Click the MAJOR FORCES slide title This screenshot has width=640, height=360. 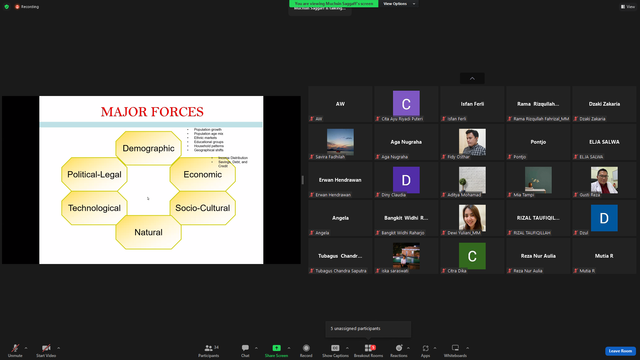[152, 111]
